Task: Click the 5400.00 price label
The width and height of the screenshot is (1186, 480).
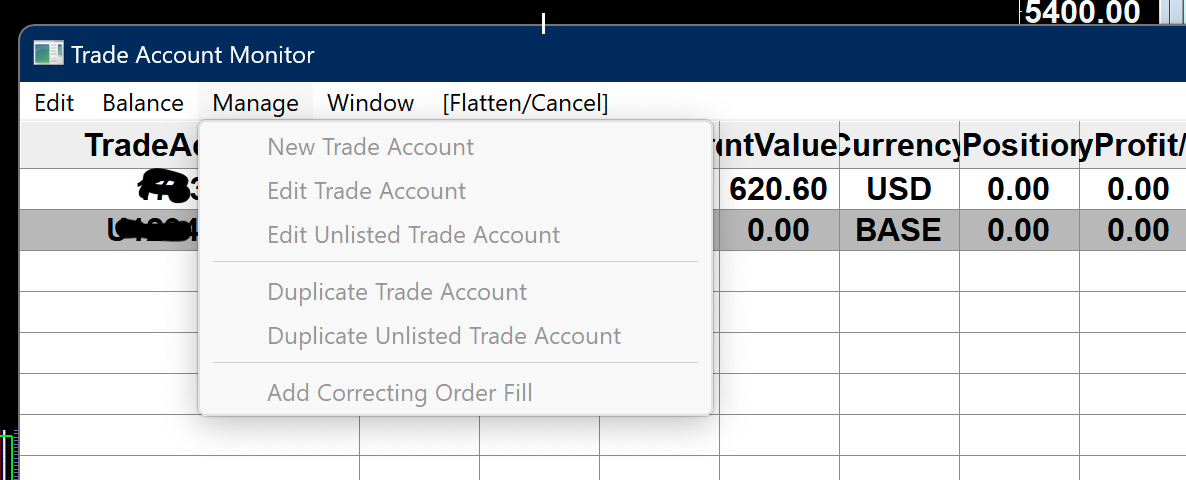Action: coord(1082,12)
